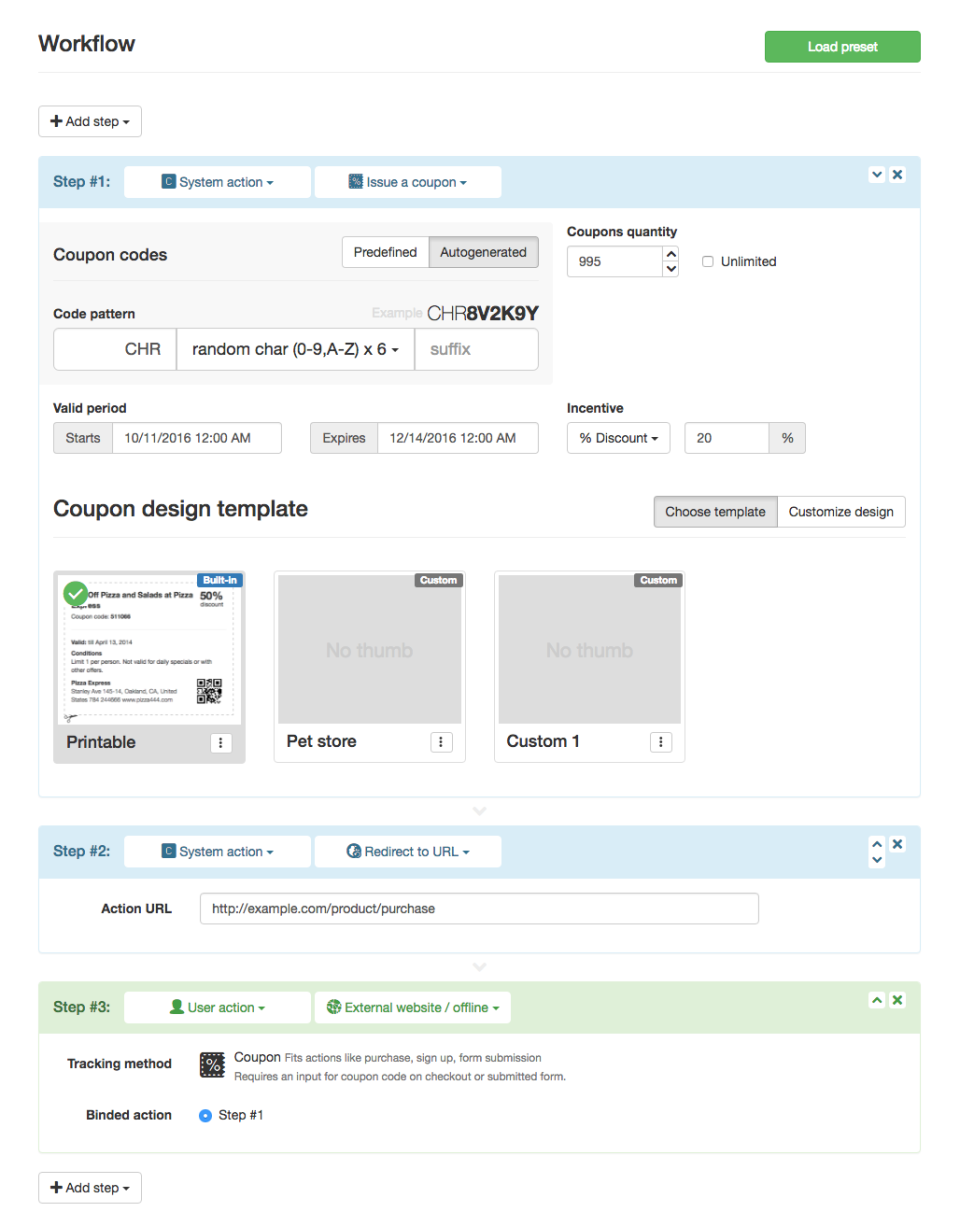Click the Coupon design template heading
This screenshot has height=1226, width=960.
click(x=180, y=509)
